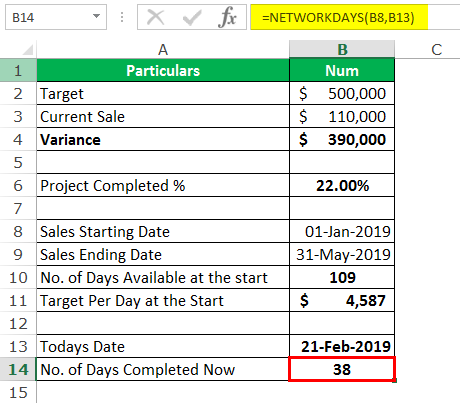Open the Insert Function fx dialog
The width and height of the screenshot is (460, 403).
pos(228,17)
